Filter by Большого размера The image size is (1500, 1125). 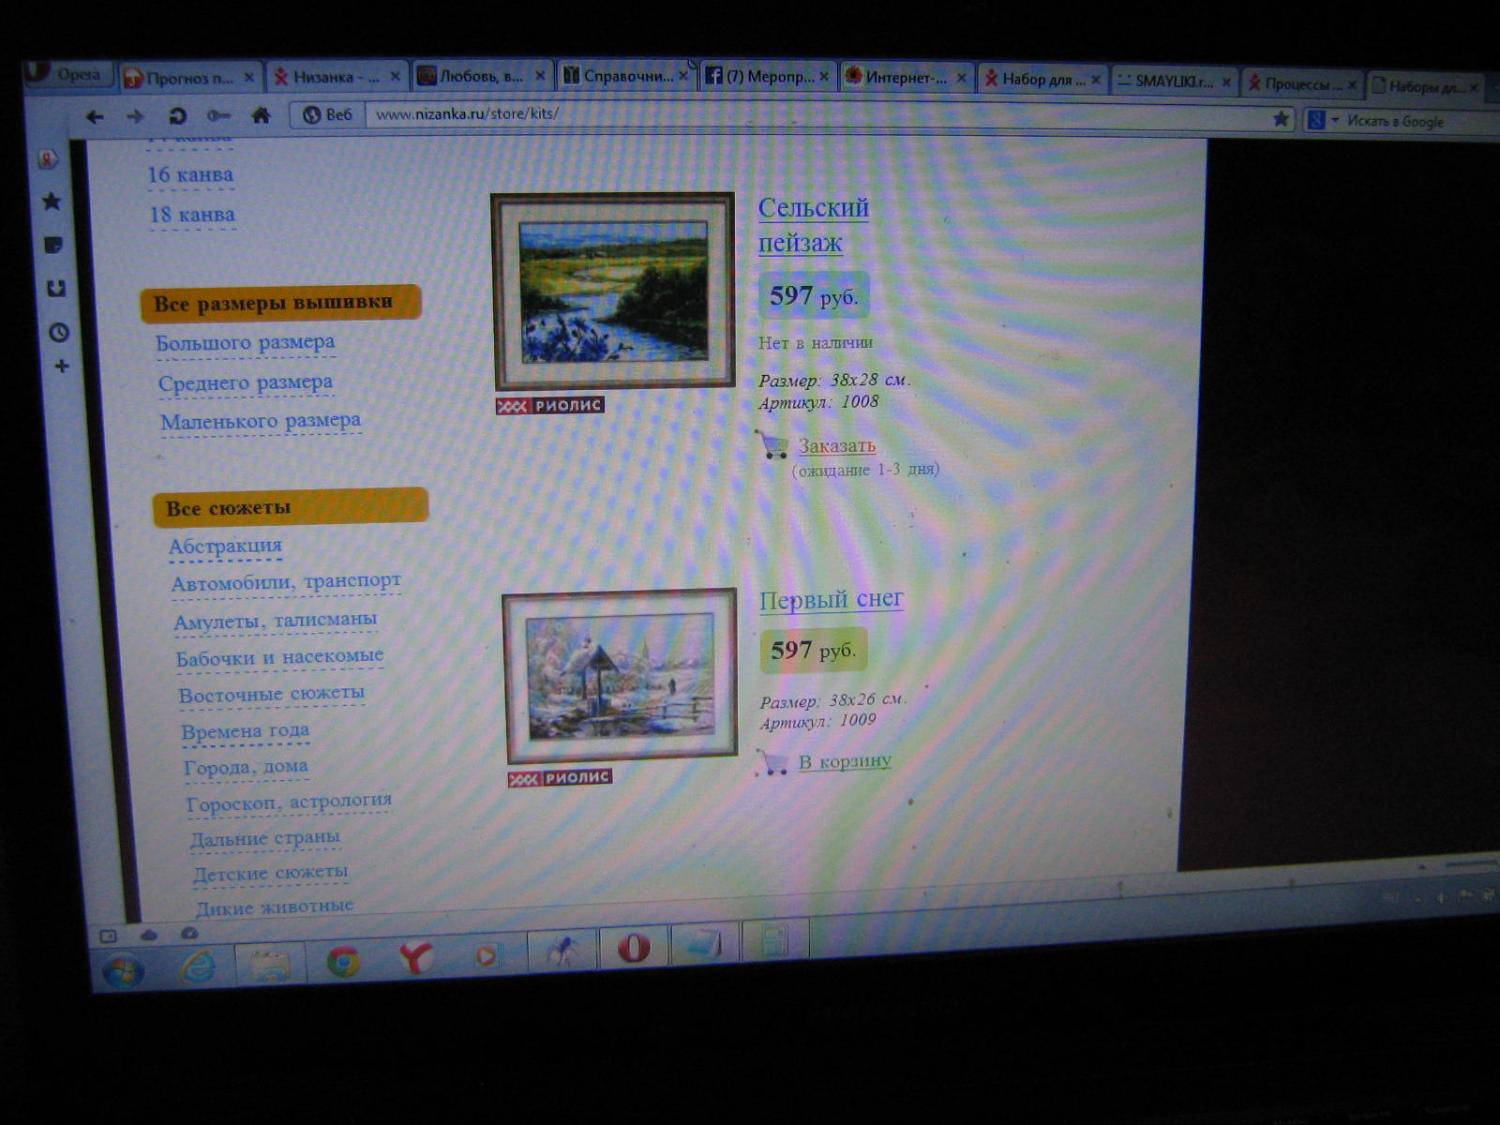pyautogui.click(x=245, y=343)
